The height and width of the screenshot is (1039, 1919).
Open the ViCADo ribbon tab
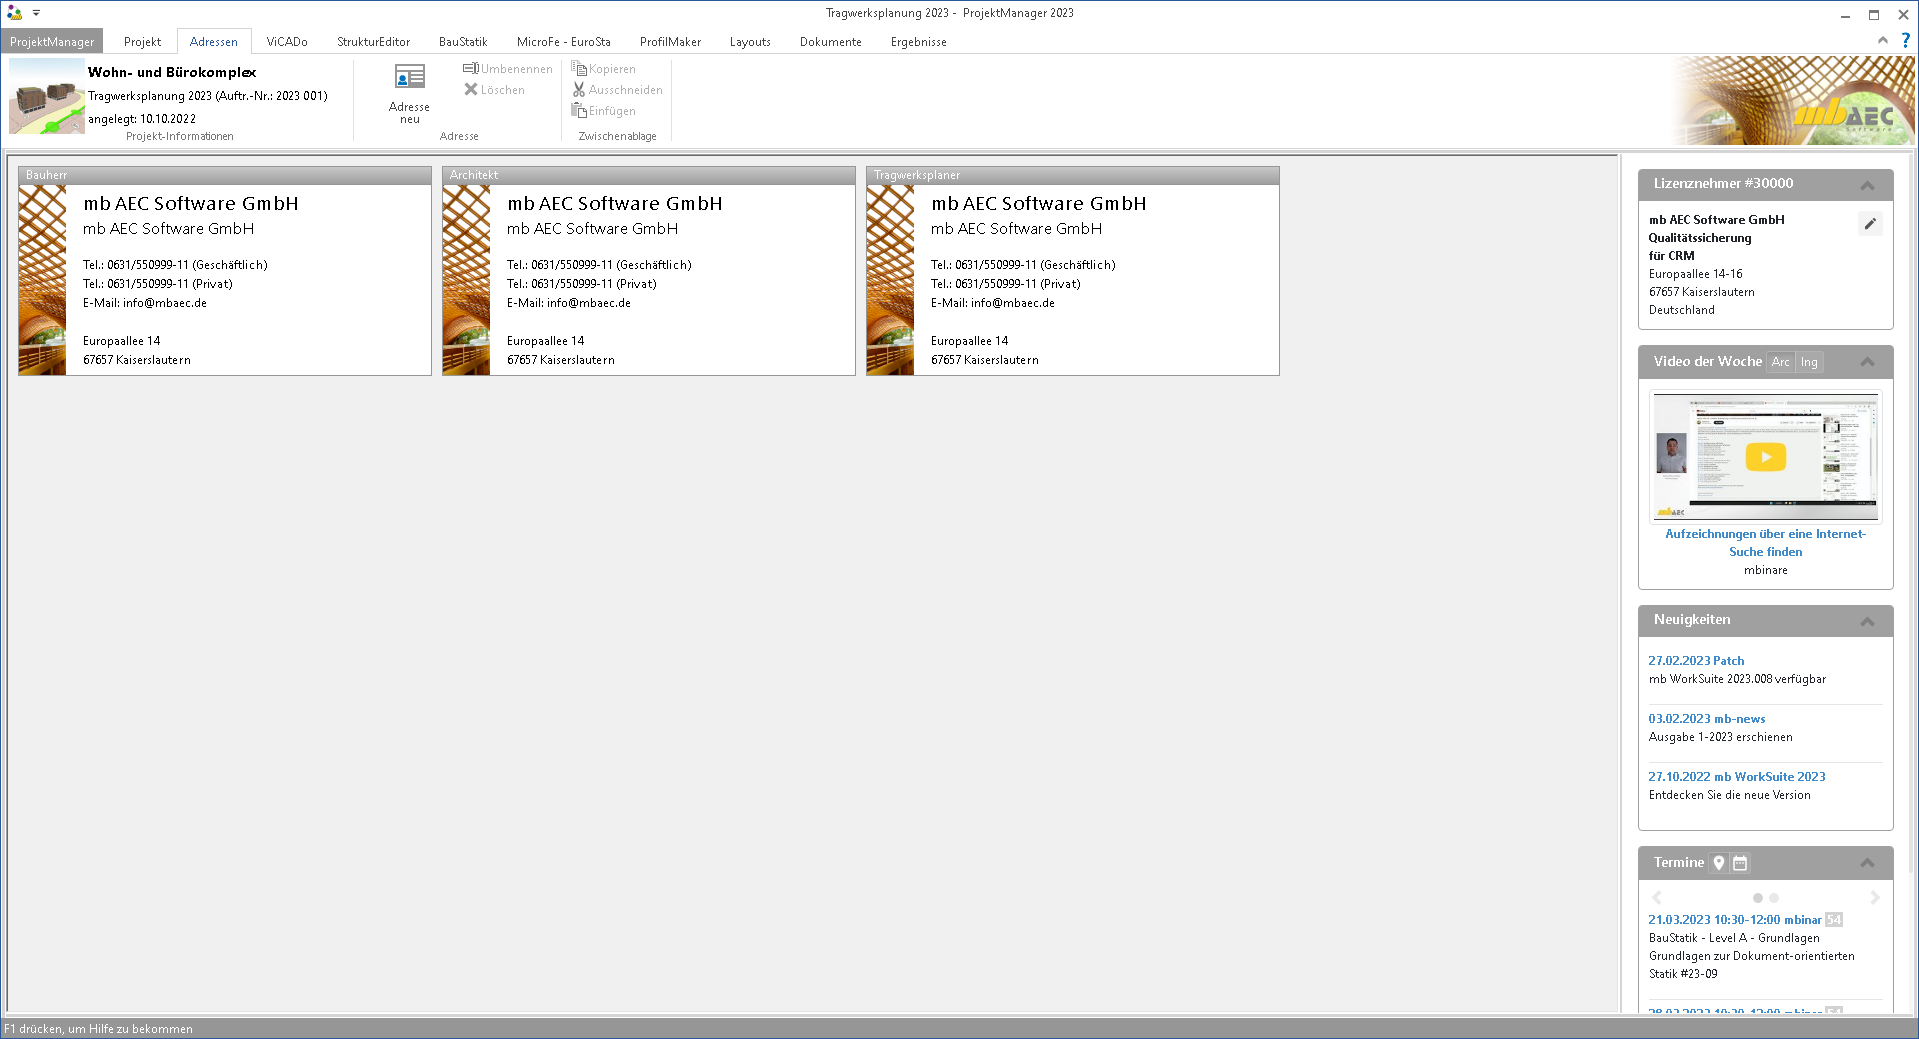pyautogui.click(x=287, y=42)
